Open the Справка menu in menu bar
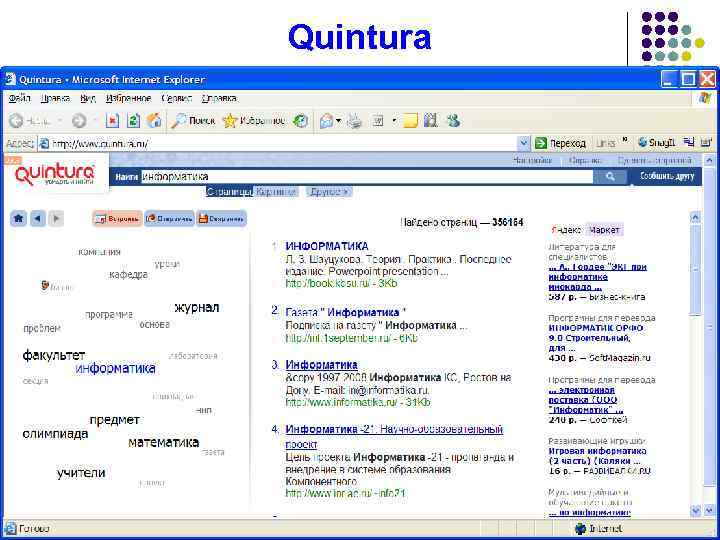 point(219,98)
